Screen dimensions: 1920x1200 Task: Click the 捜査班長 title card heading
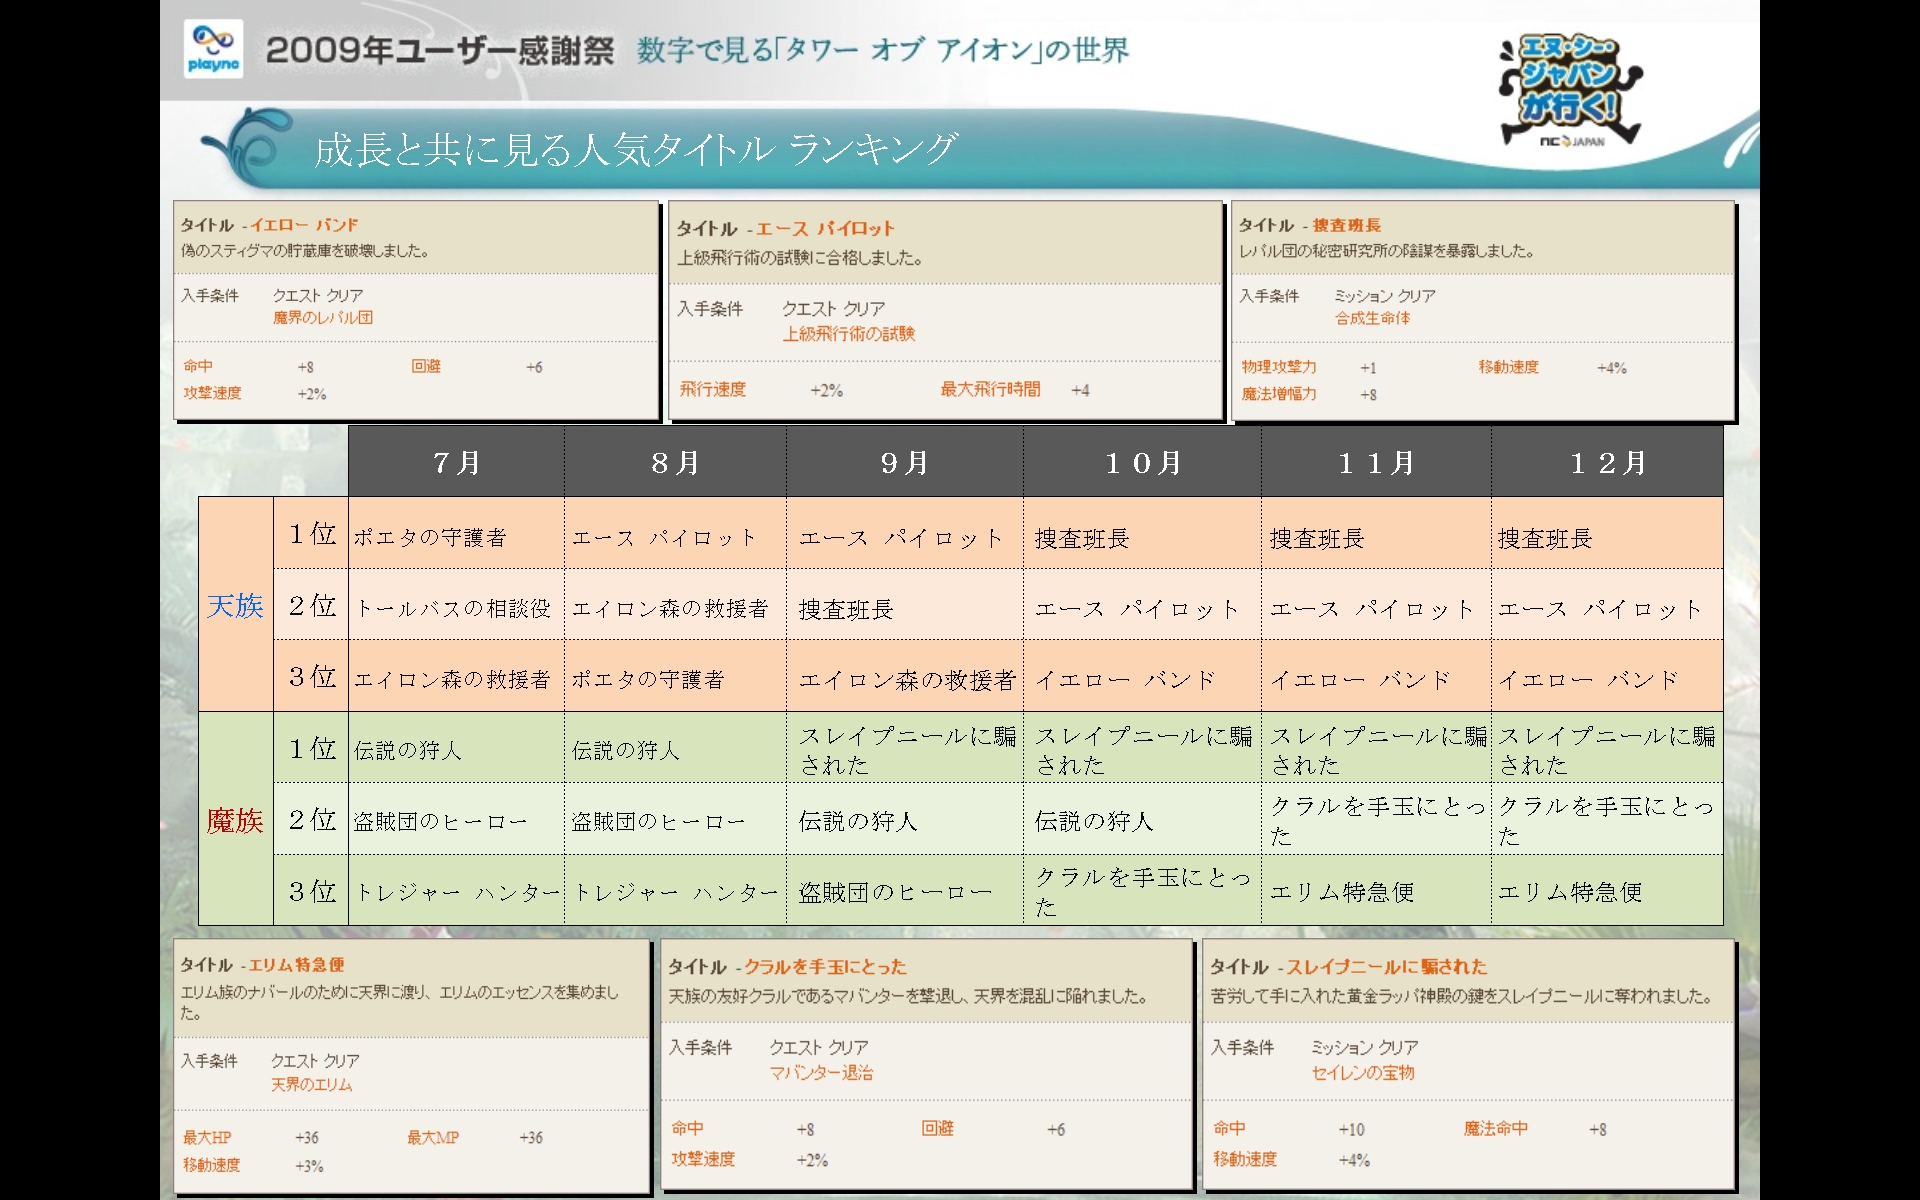[1346, 225]
